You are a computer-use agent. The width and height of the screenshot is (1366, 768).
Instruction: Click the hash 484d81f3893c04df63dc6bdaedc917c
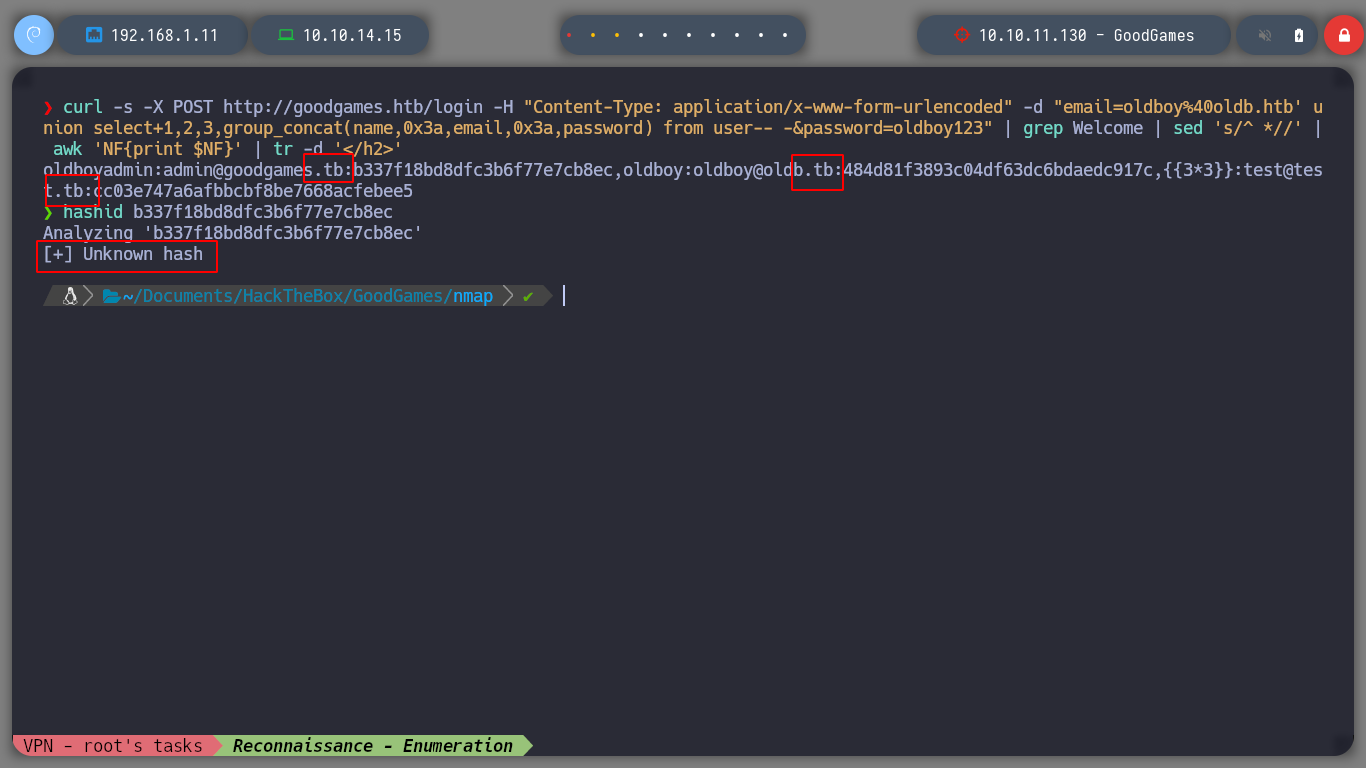(x=998, y=170)
